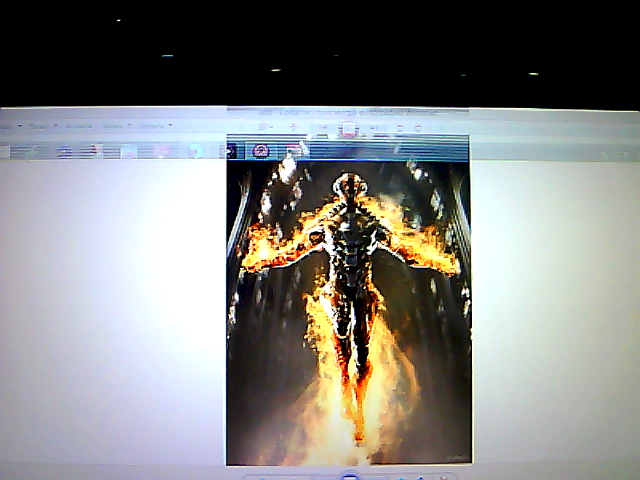Click the highlighted icon in the upper toolbar
This screenshot has height=480, width=640.
click(x=347, y=129)
